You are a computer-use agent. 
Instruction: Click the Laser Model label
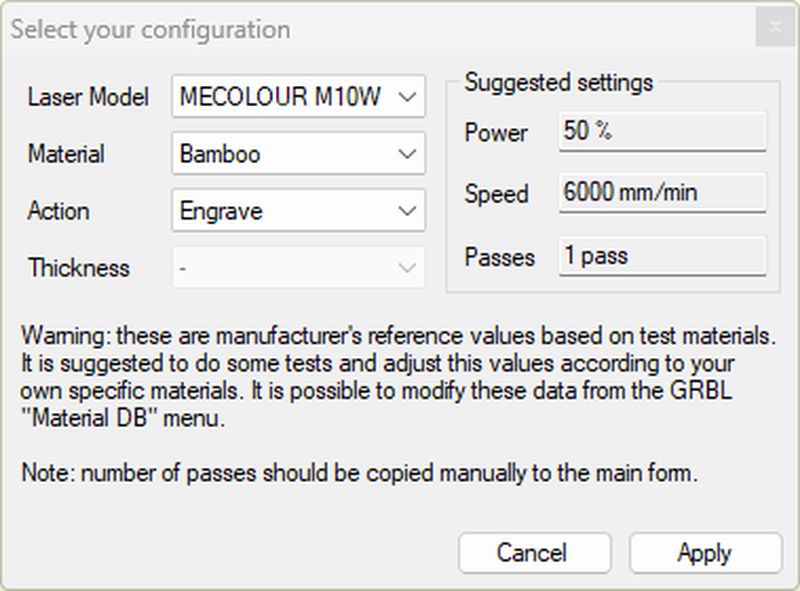pyautogui.click(x=88, y=97)
